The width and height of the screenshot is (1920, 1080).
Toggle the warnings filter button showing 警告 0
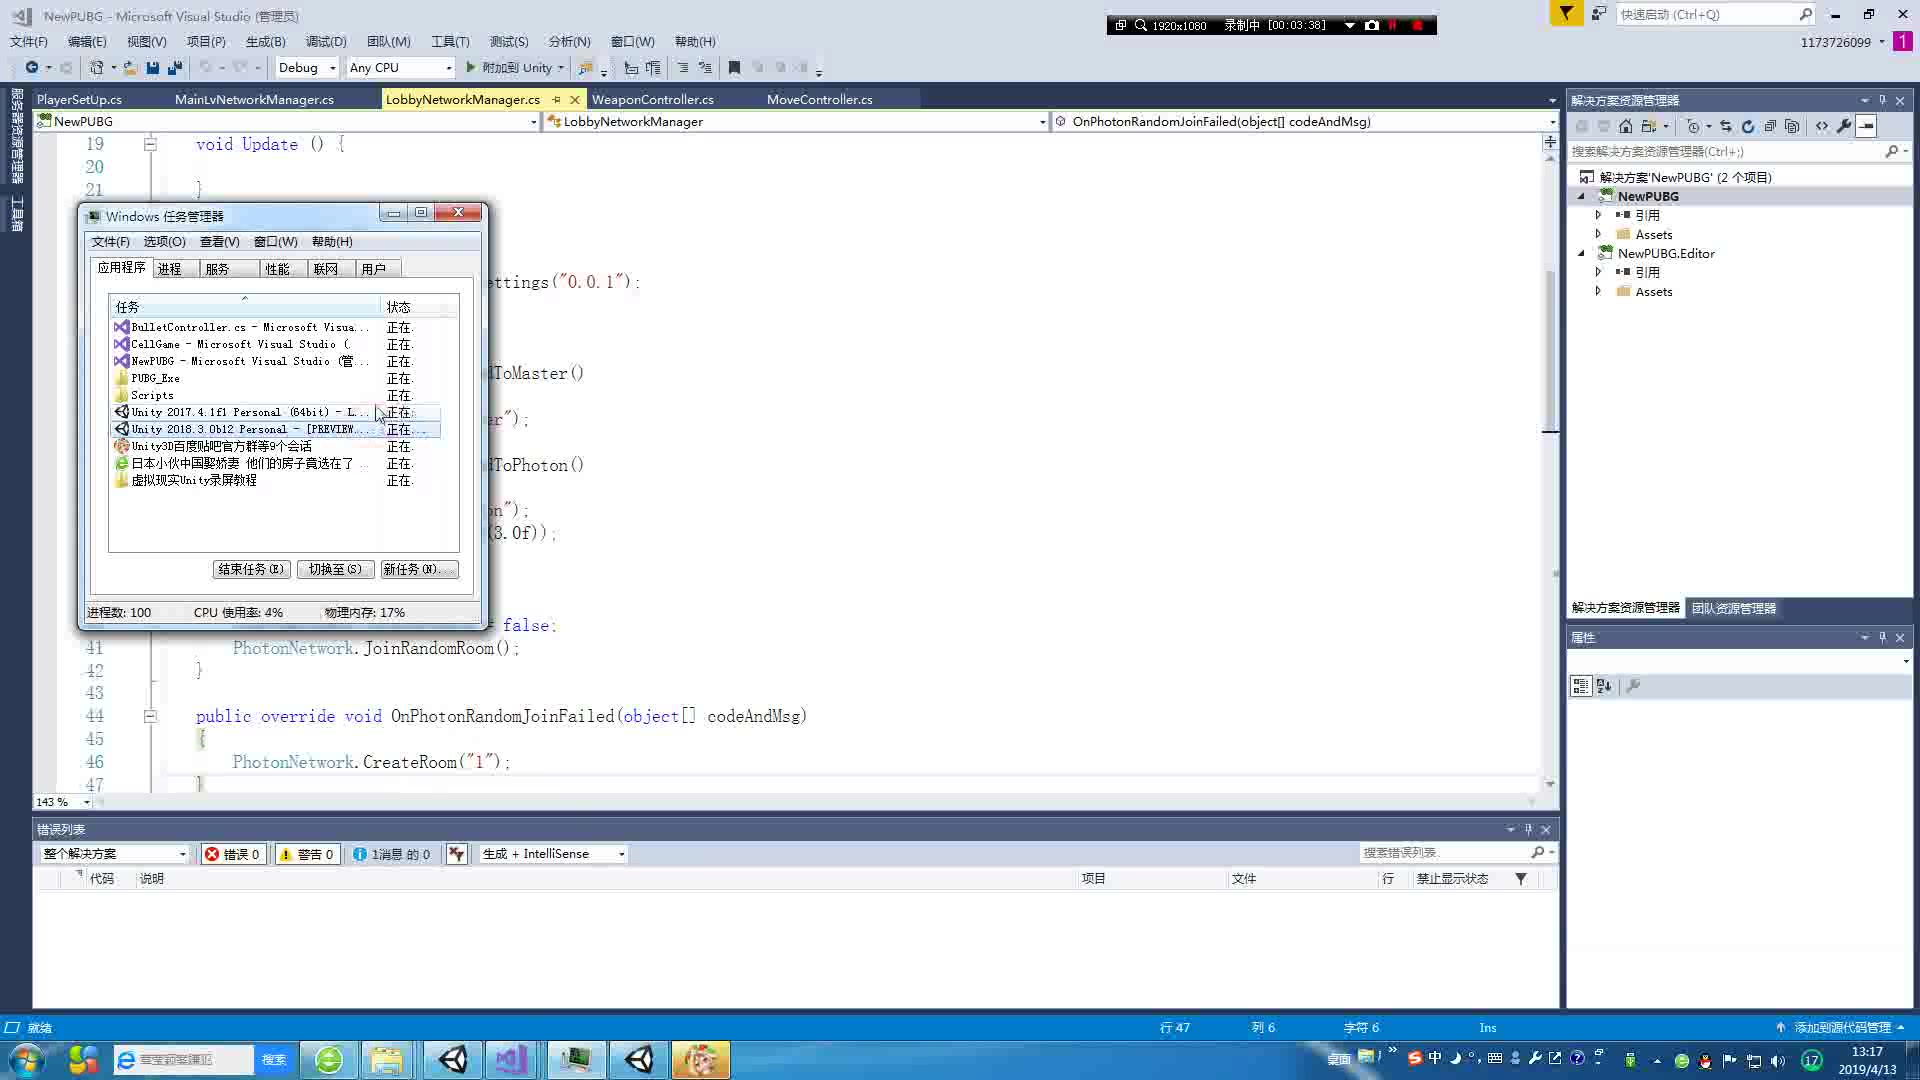(x=307, y=854)
